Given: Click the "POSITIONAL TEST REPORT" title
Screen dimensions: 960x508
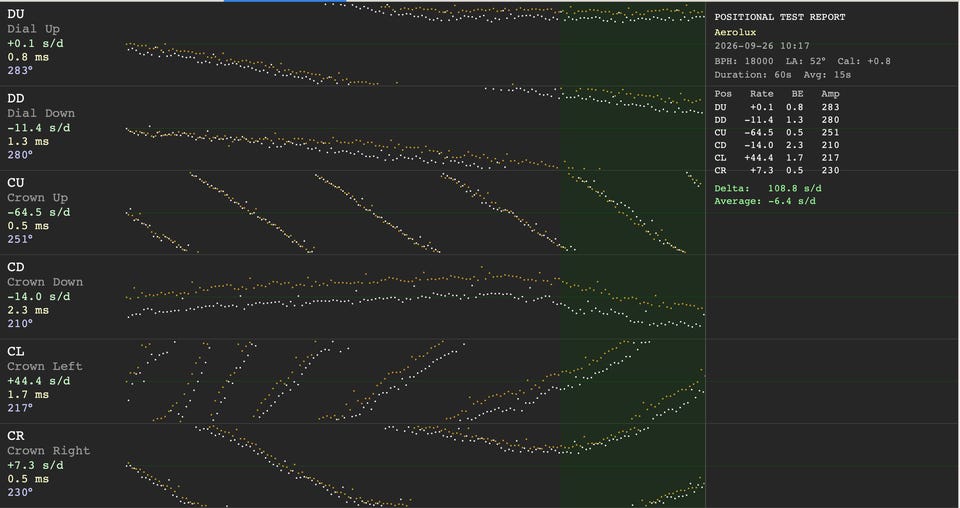Looking at the screenshot, I should tap(779, 17).
